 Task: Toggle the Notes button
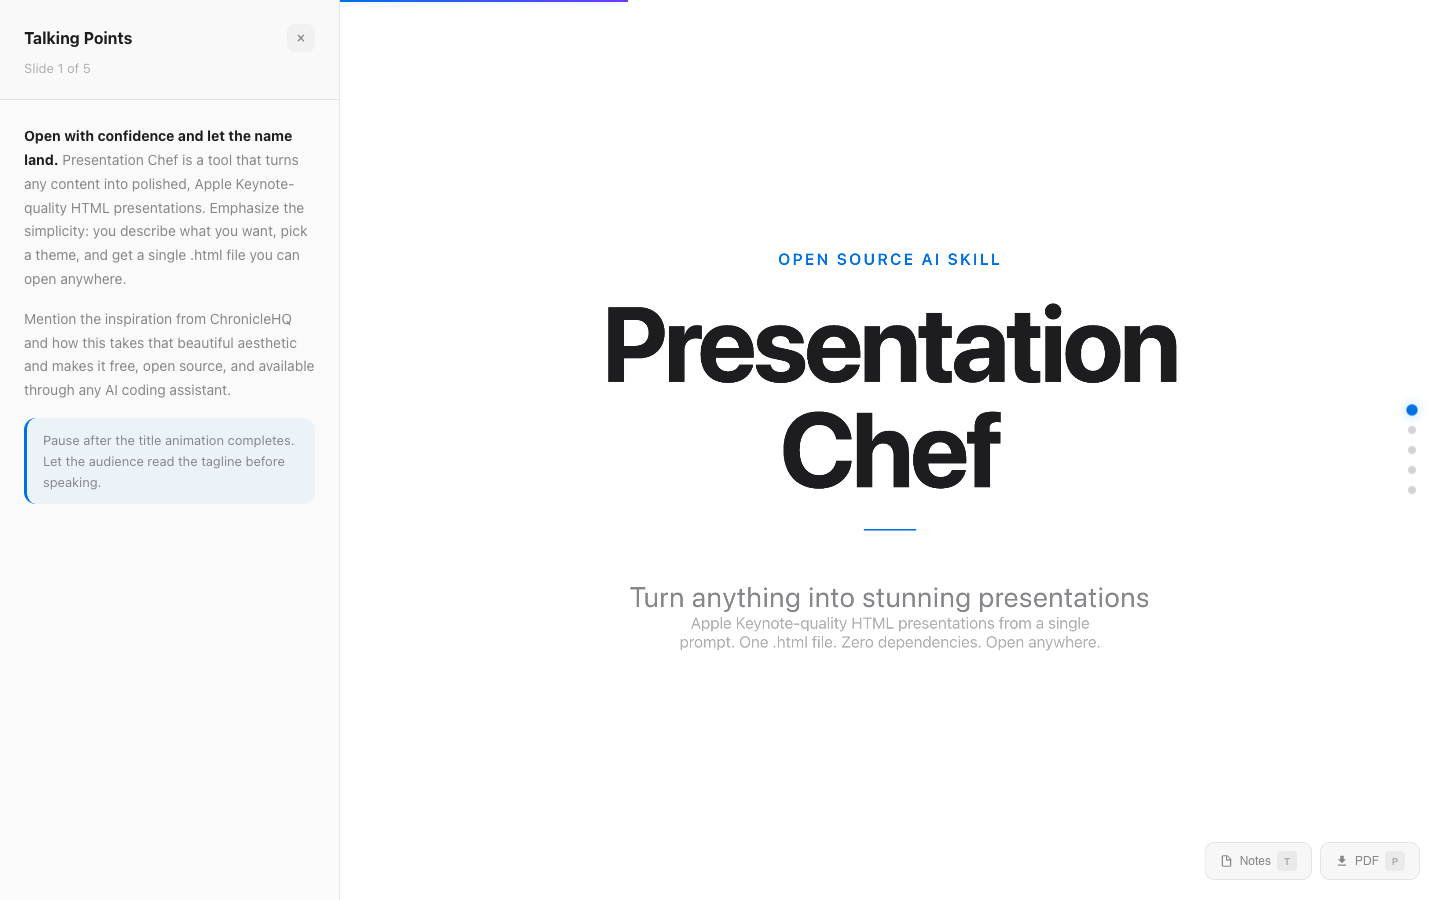1258,861
